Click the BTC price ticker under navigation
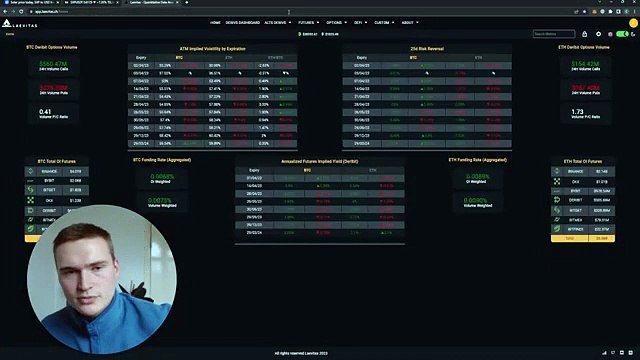Screen dimensions: 640x360 coord(308,34)
